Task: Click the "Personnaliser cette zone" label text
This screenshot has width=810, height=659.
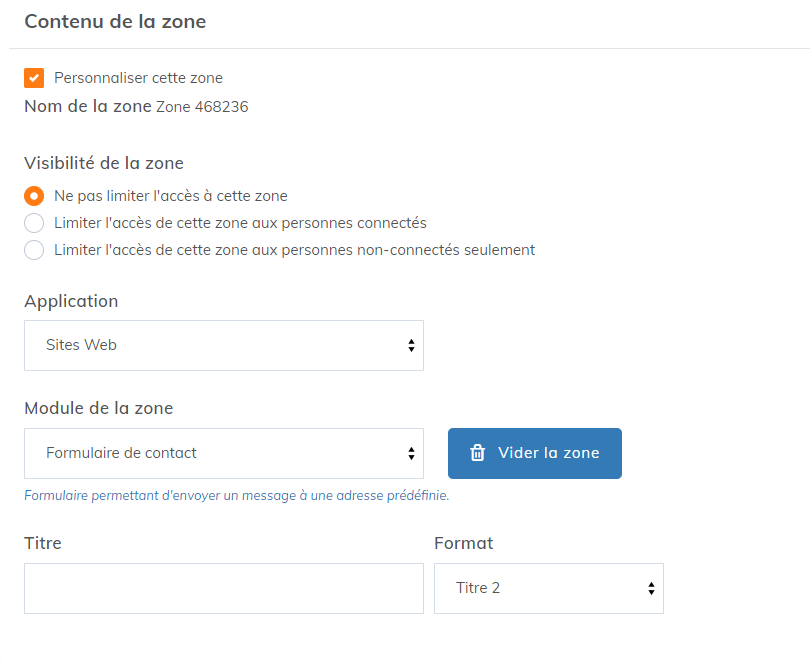Action: [x=138, y=78]
